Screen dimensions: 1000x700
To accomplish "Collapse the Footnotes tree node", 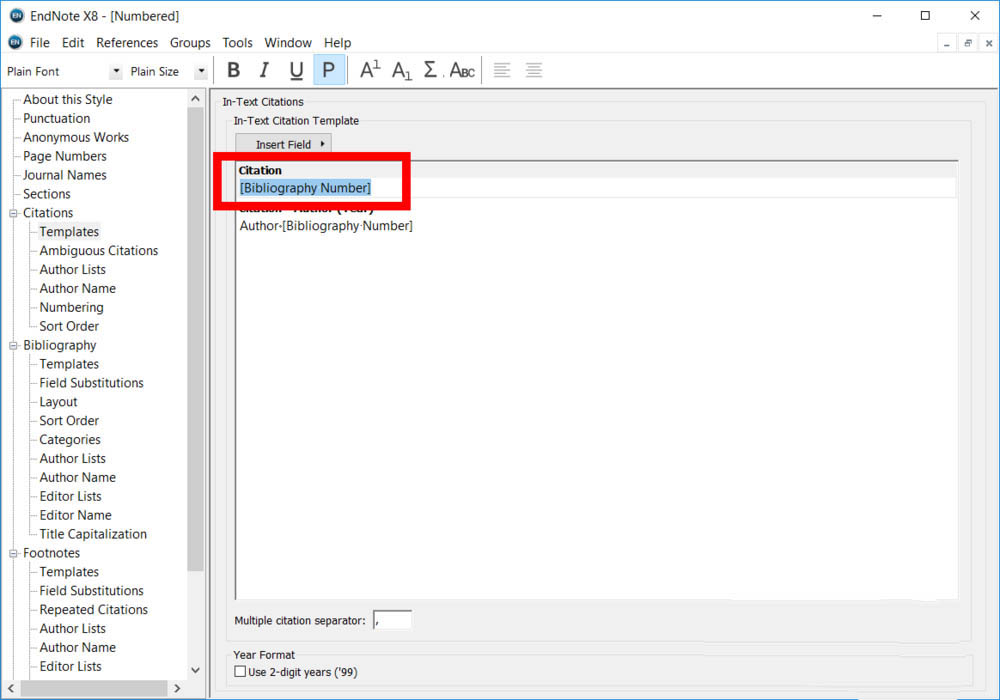I will pos(13,553).
